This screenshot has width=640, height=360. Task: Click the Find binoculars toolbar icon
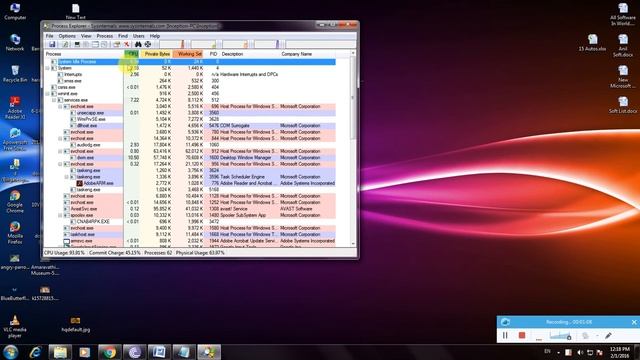(138, 44)
